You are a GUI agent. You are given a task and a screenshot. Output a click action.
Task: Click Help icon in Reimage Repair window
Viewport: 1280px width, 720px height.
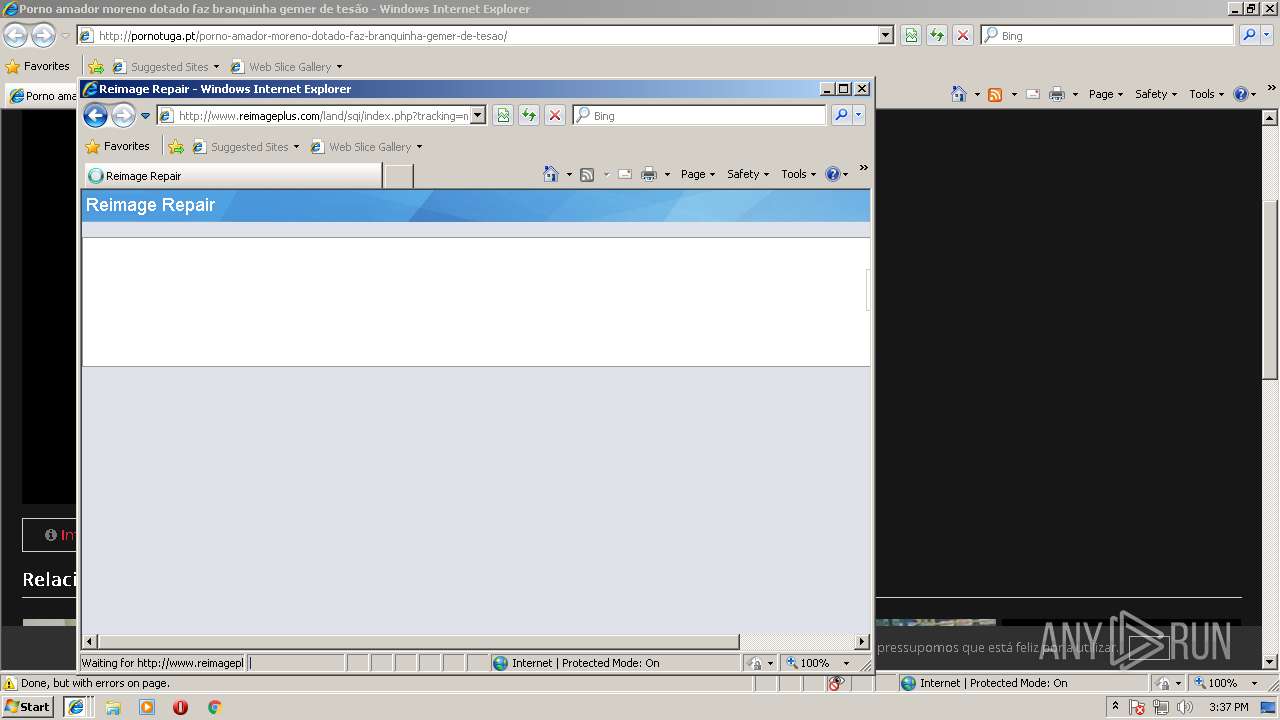coord(833,174)
